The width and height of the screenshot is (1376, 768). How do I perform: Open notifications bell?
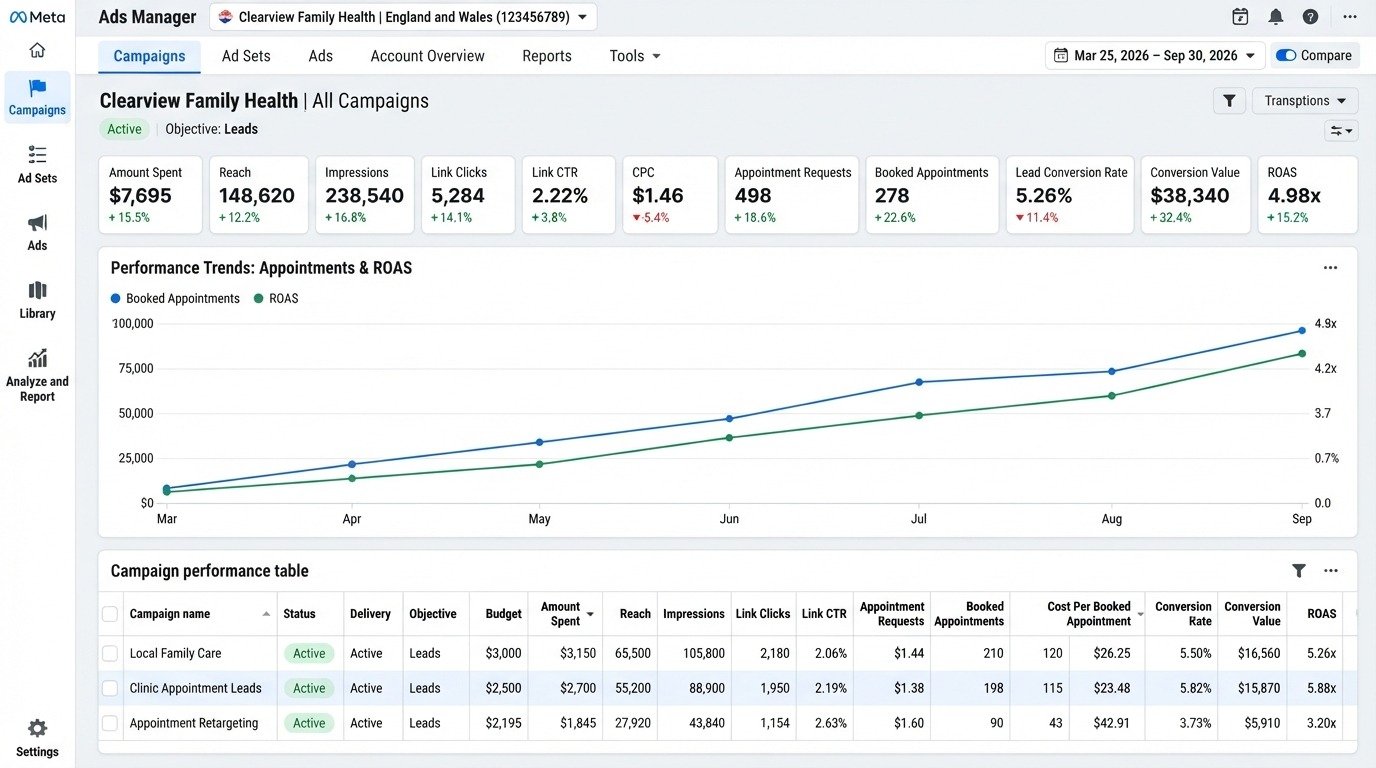(x=1275, y=17)
